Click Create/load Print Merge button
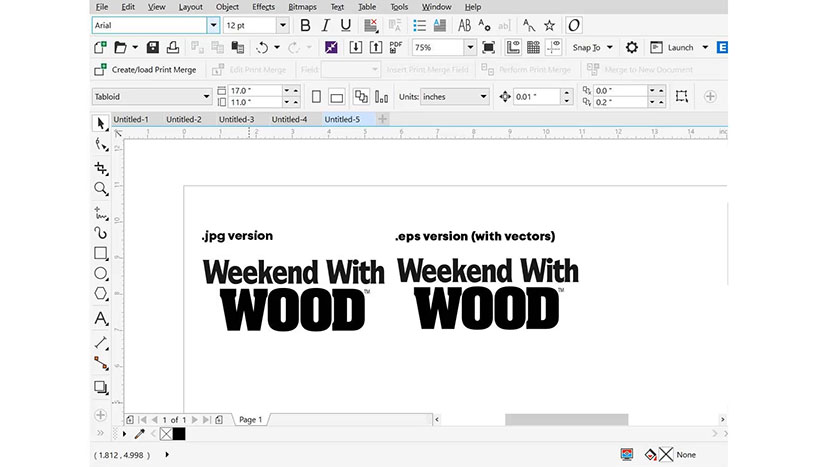The height and width of the screenshot is (467, 830). pos(146,70)
